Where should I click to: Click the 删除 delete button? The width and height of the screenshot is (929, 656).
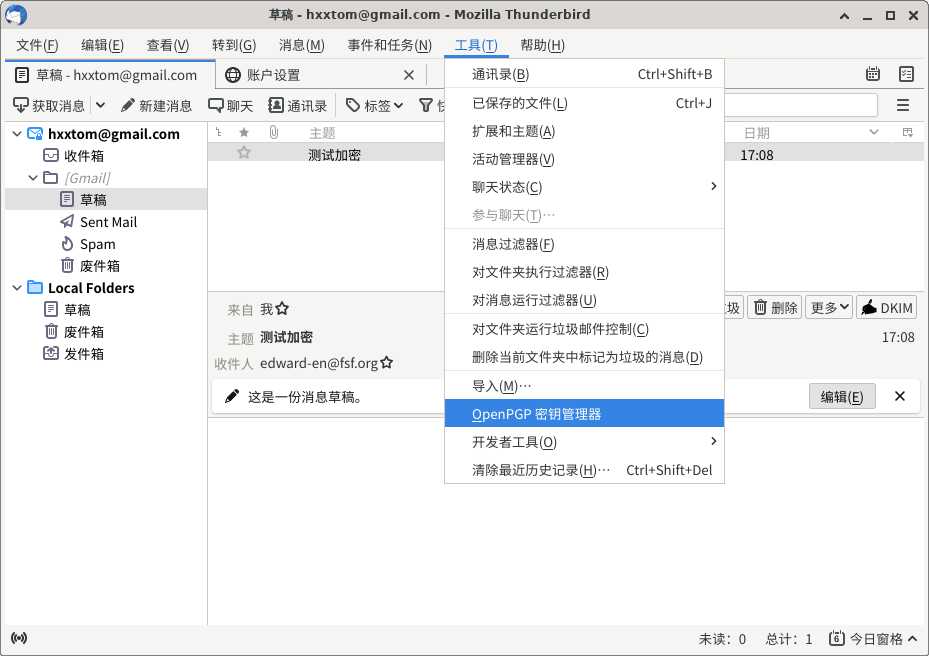click(x=775, y=308)
